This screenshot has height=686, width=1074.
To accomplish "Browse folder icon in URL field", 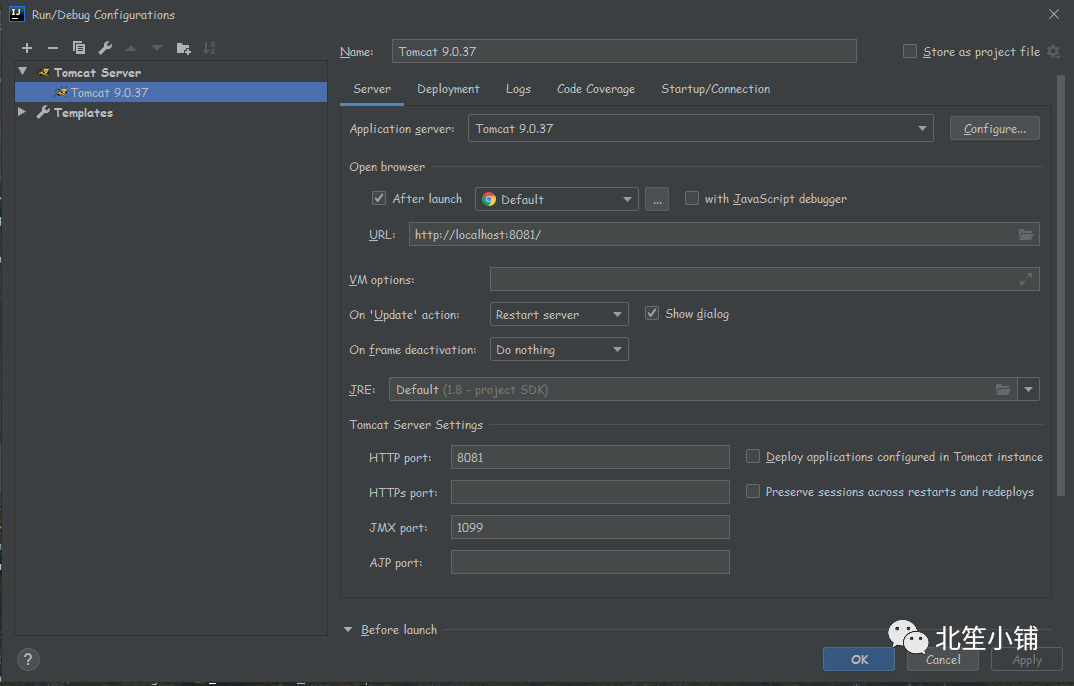I will tap(1025, 234).
